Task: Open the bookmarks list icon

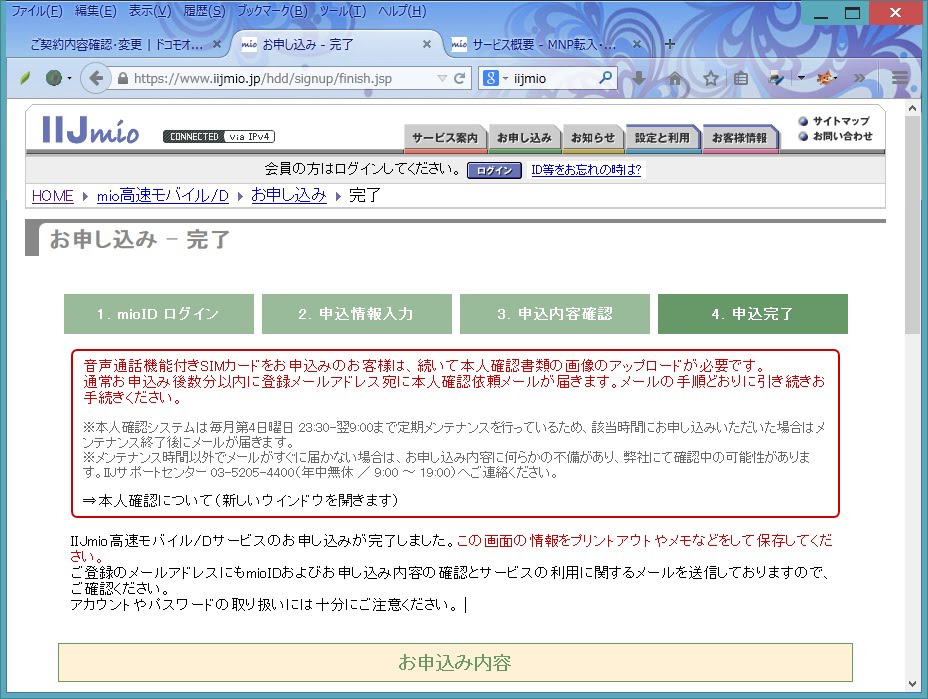Action: click(740, 78)
